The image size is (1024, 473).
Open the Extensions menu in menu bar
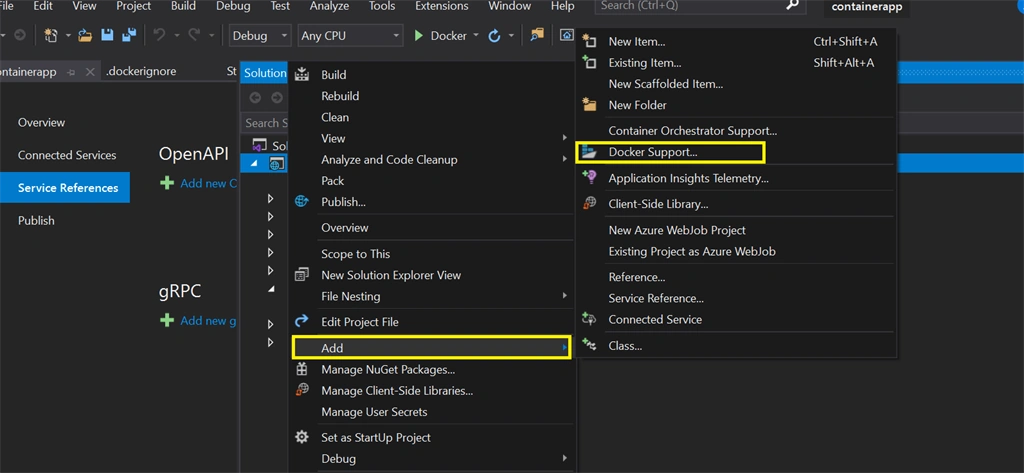coord(441,6)
